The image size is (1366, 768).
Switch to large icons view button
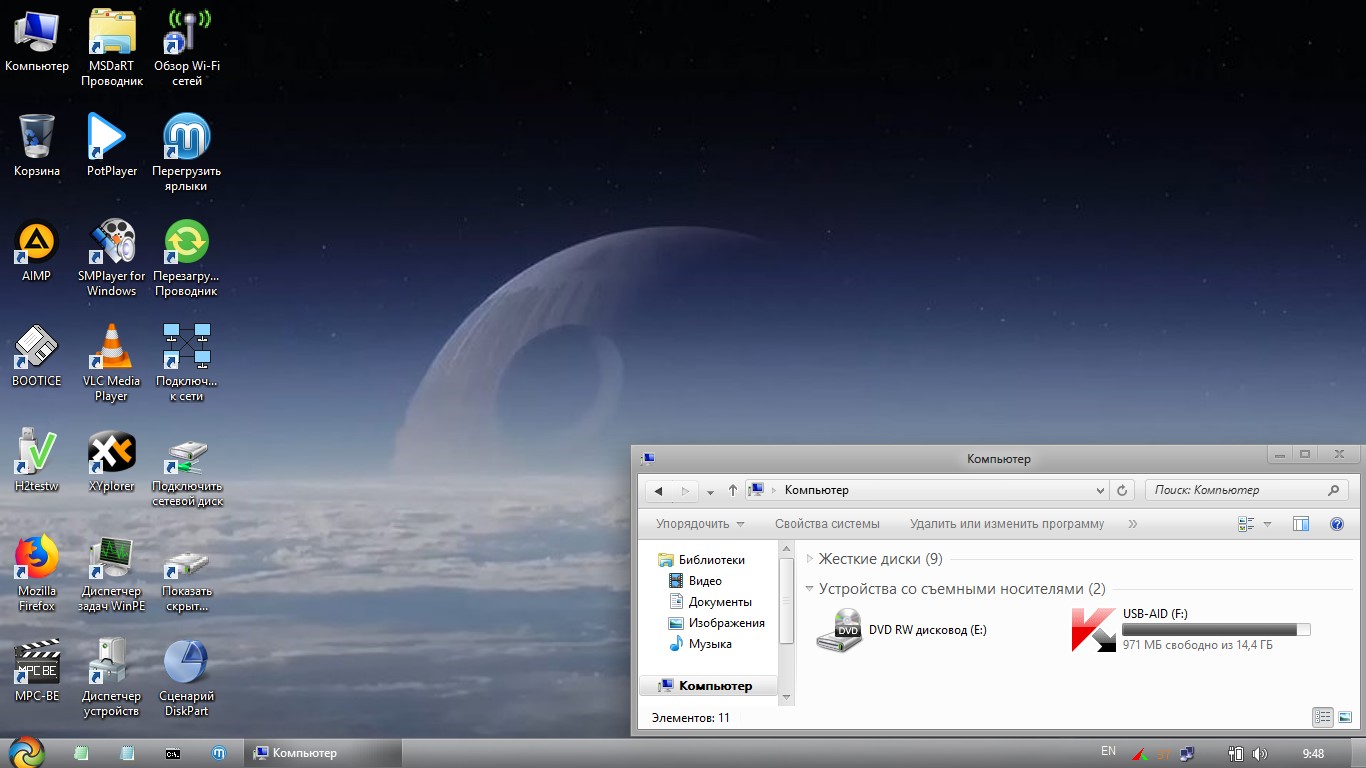[x=1344, y=717]
